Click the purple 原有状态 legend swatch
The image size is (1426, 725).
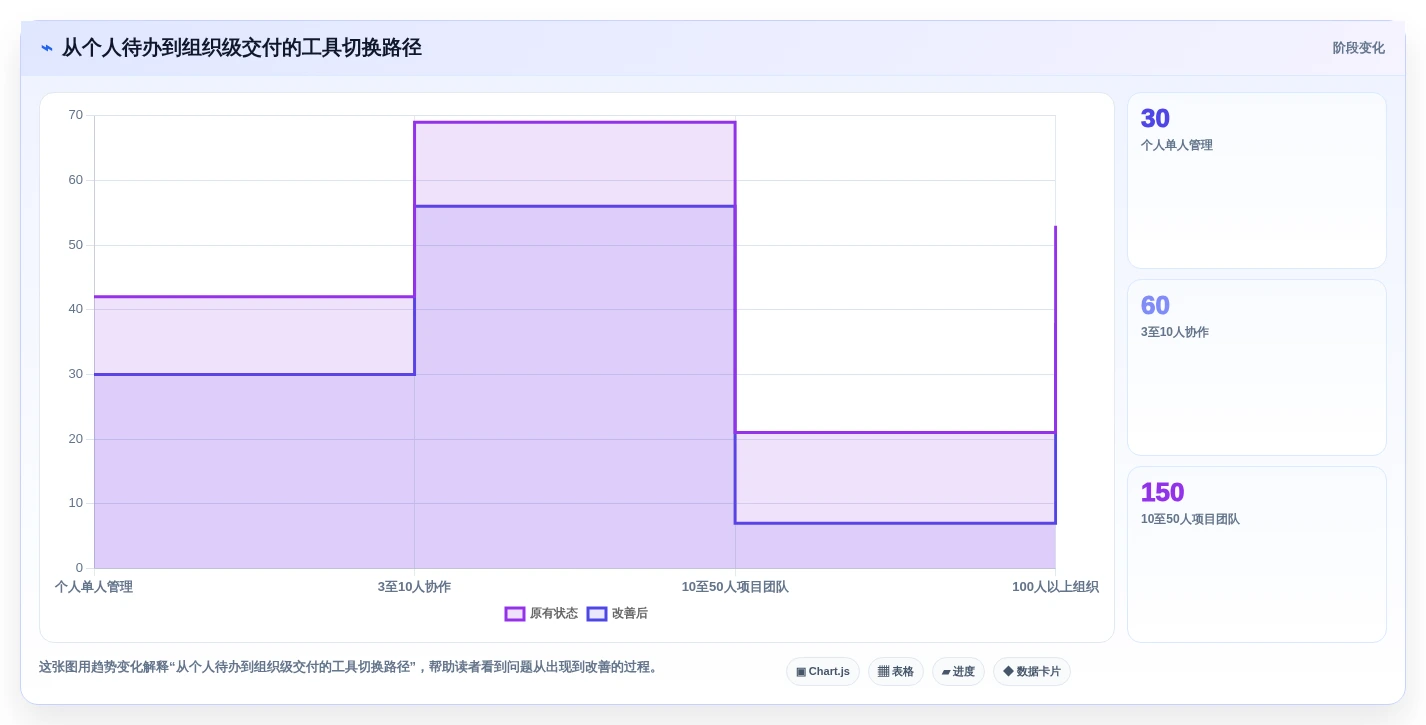515,614
